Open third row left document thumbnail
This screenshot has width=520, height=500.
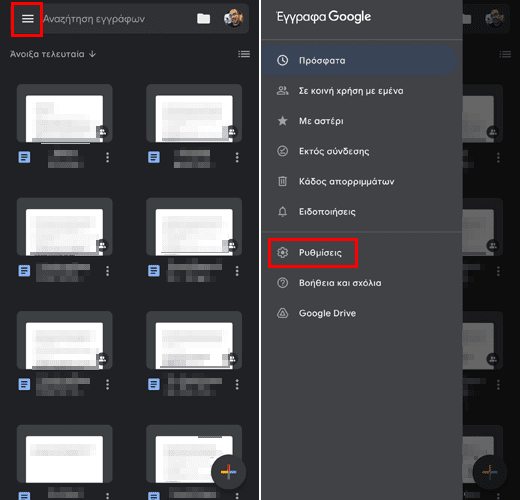(65, 341)
